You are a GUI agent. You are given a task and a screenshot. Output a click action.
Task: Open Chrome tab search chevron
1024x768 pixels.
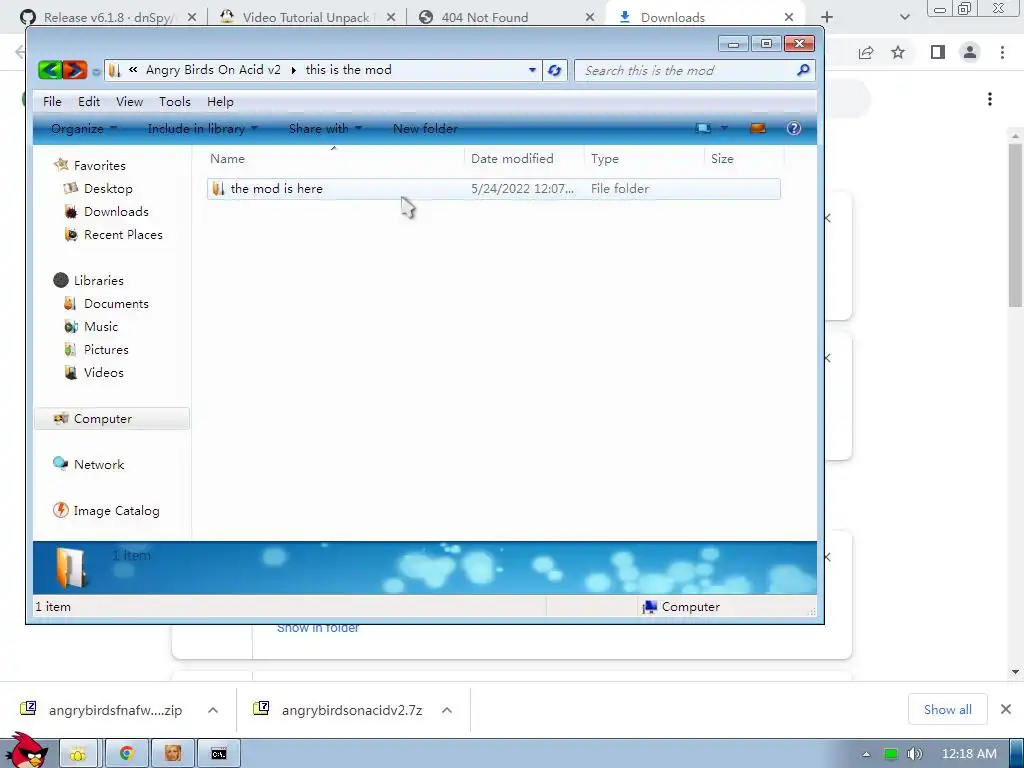[x=904, y=18]
